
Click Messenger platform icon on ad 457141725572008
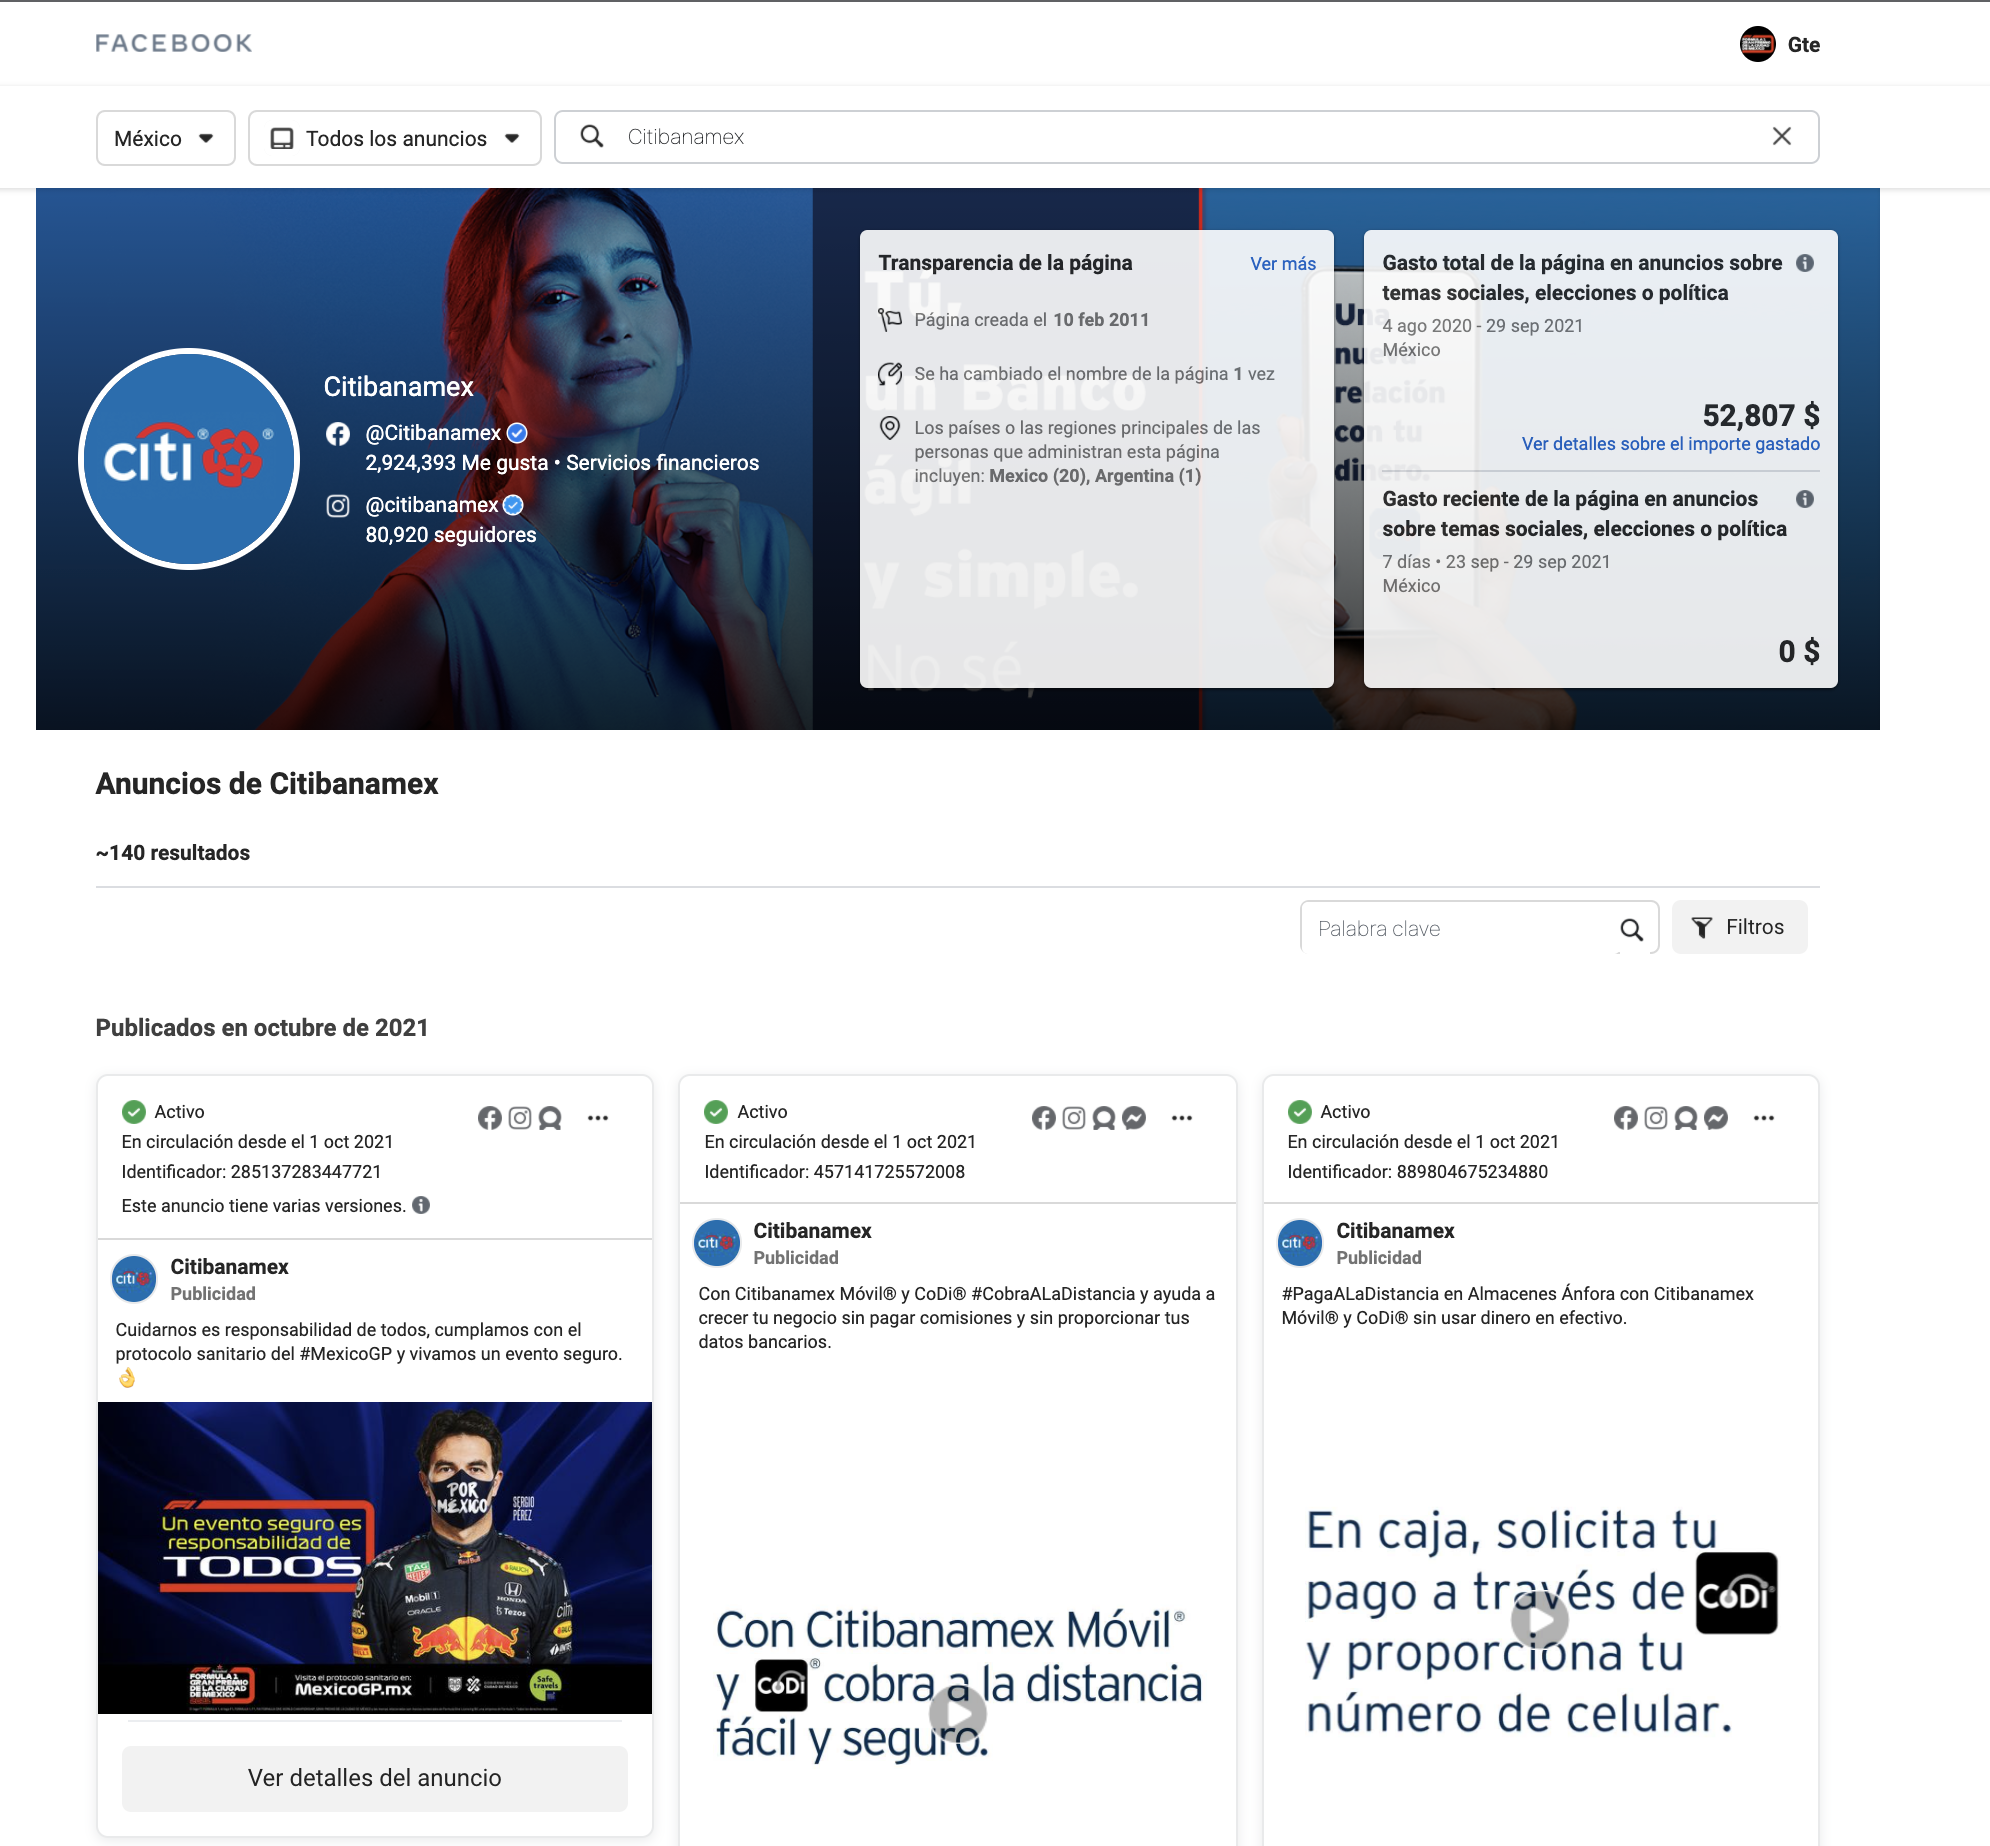point(1134,1118)
